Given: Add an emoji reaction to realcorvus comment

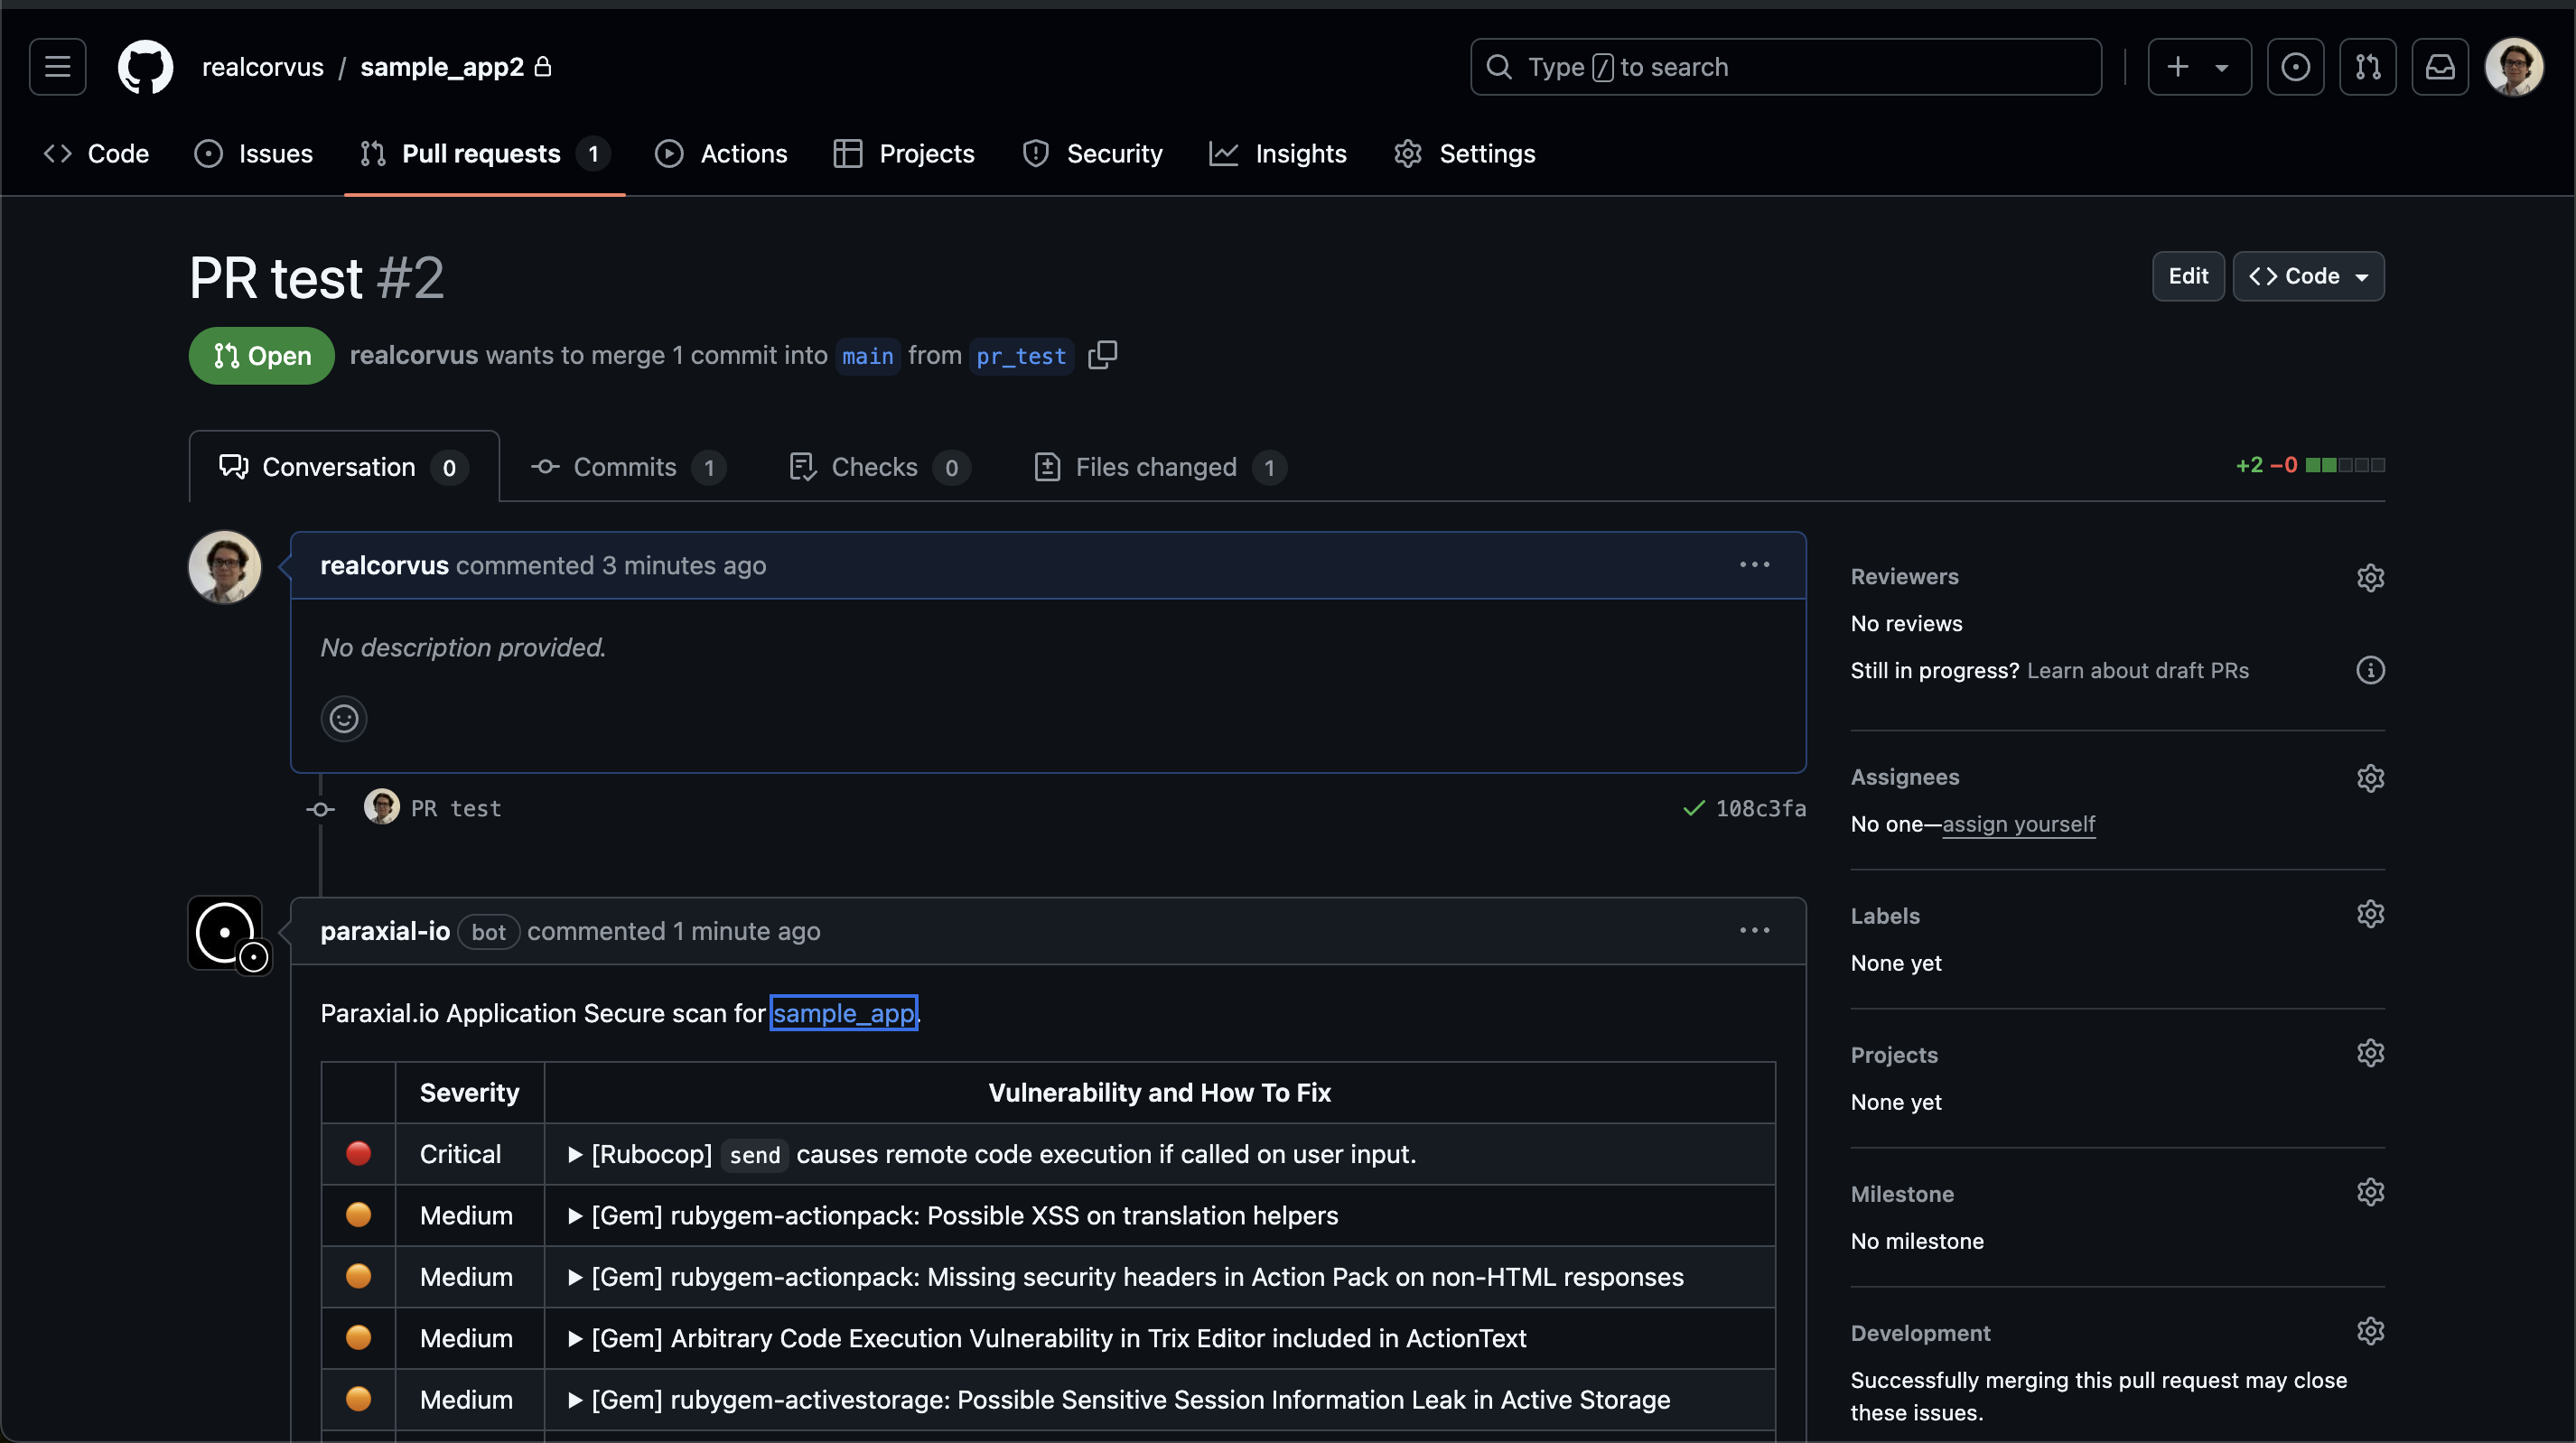Looking at the screenshot, I should coord(344,718).
